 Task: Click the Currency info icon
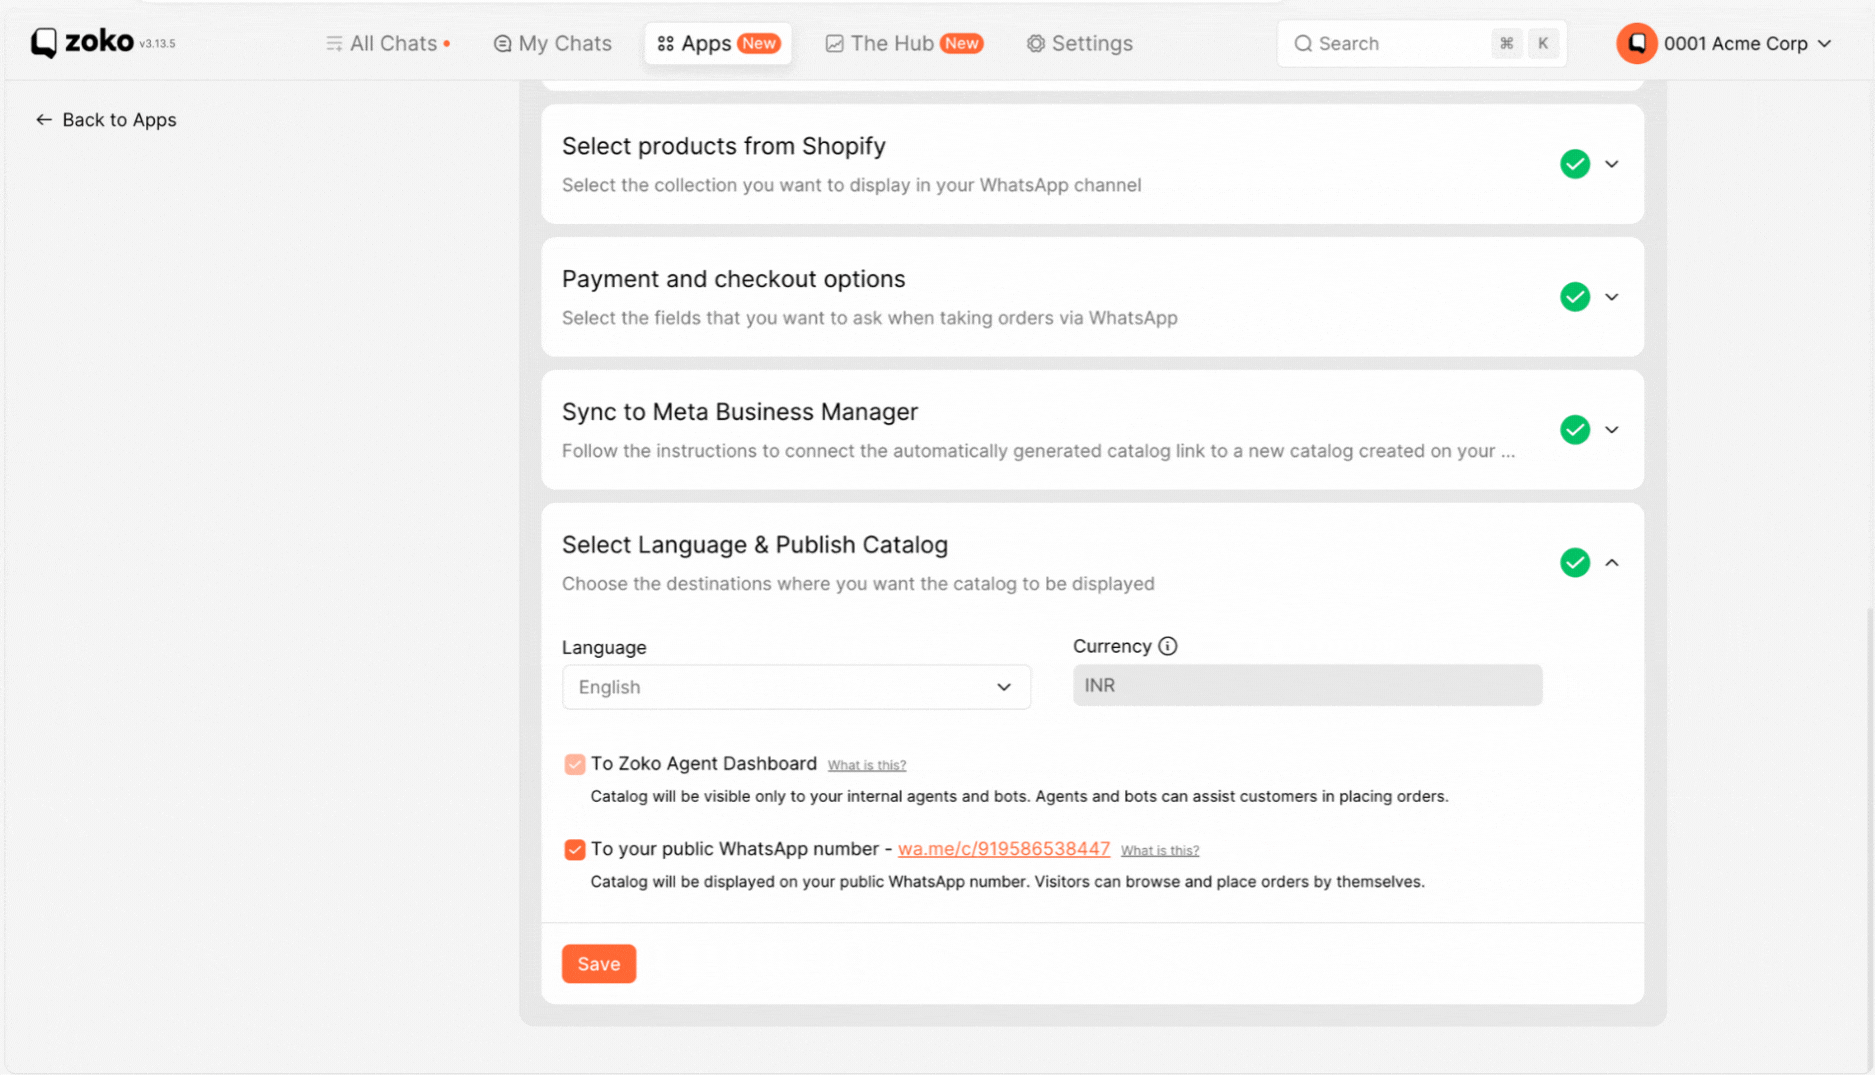click(1167, 646)
